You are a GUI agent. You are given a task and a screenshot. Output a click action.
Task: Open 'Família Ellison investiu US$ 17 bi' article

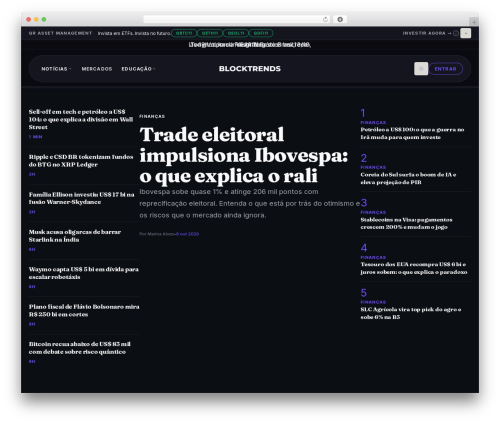pyautogui.click(x=81, y=198)
